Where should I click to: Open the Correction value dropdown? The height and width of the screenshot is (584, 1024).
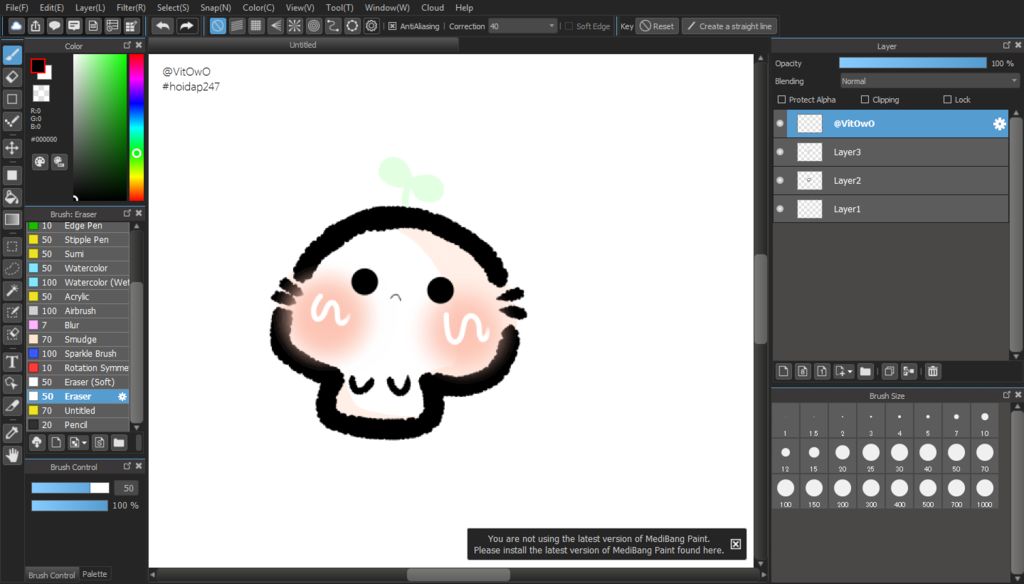pos(522,26)
